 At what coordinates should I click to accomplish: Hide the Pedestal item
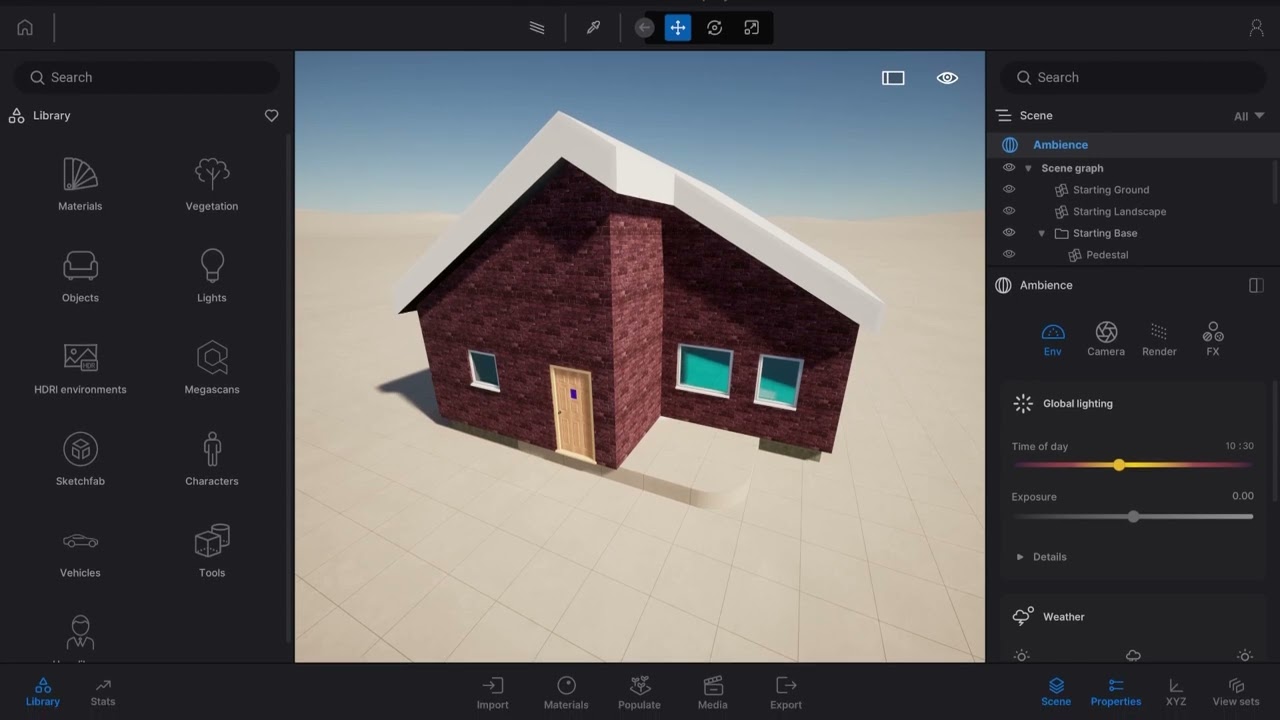pos(1009,255)
